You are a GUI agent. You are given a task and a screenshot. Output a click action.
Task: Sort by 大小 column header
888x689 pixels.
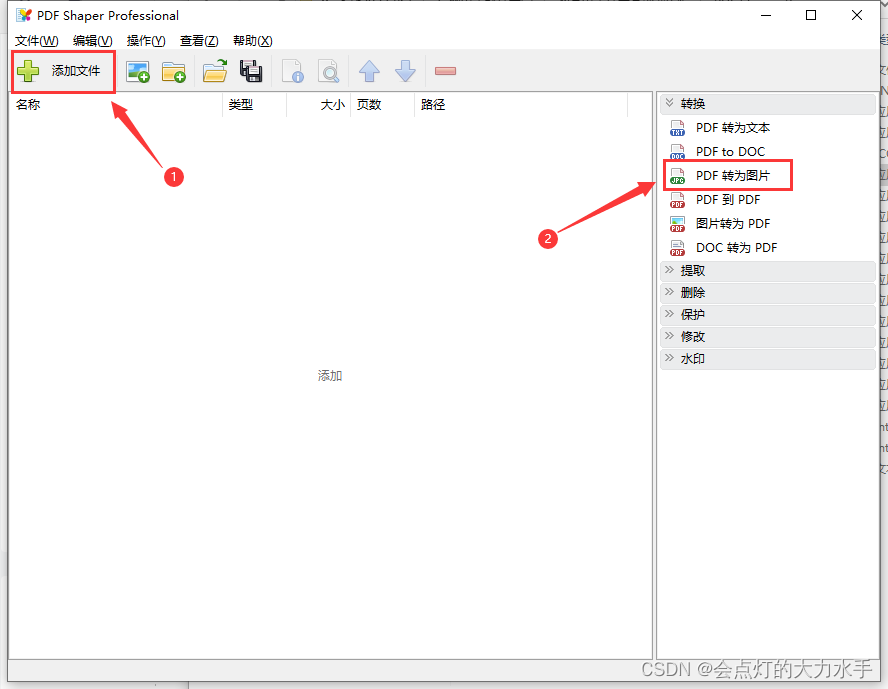pyautogui.click(x=319, y=105)
